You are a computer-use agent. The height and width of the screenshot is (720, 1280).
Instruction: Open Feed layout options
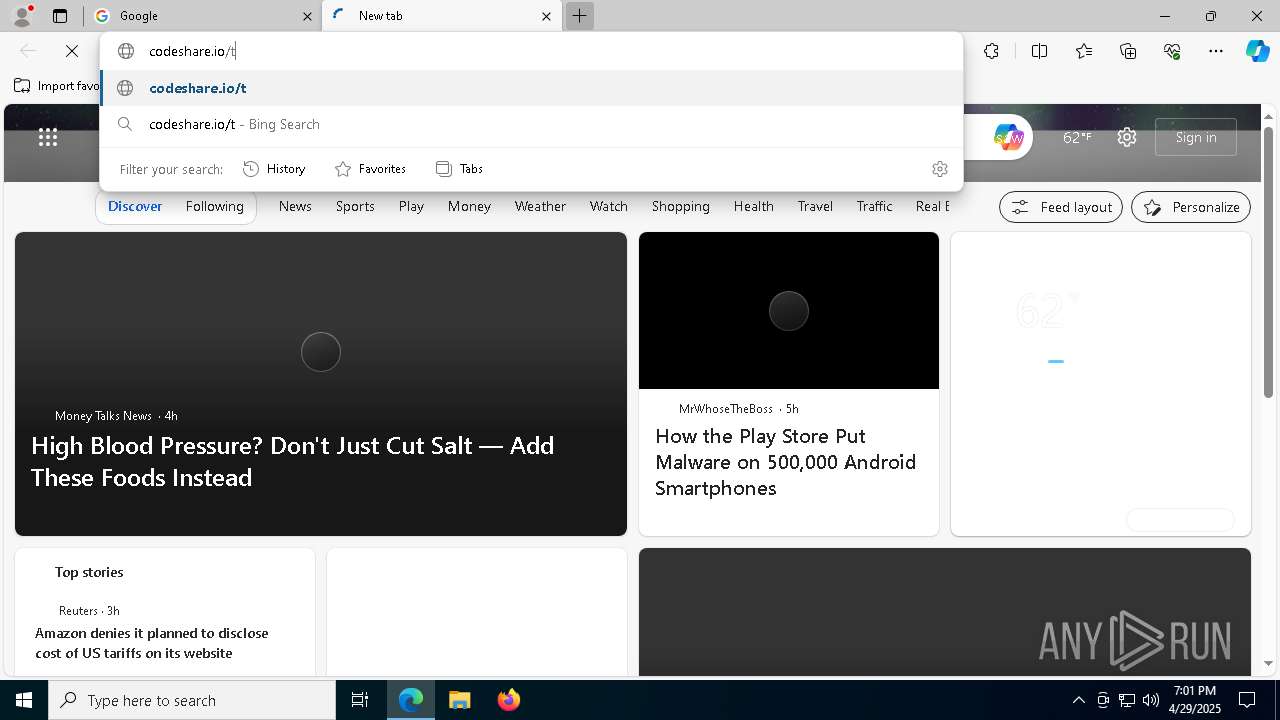click(x=1061, y=207)
